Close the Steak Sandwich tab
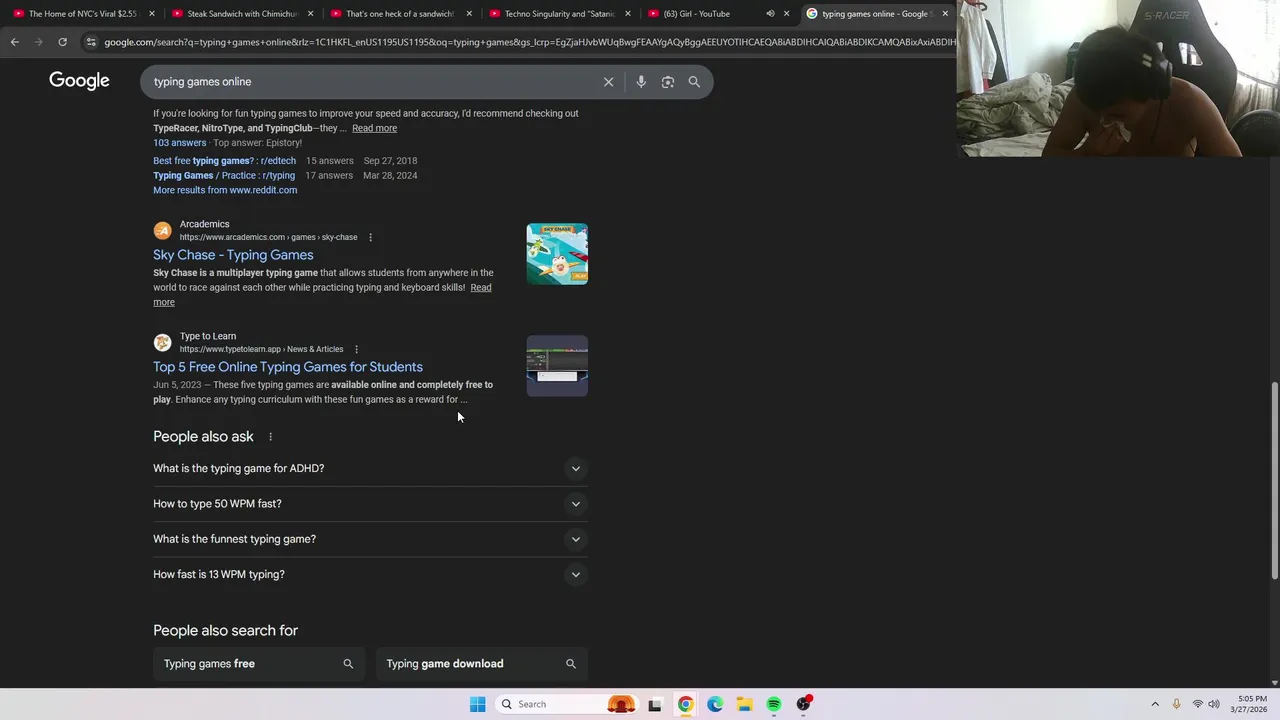Viewport: 1280px width, 720px height. [310, 14]
